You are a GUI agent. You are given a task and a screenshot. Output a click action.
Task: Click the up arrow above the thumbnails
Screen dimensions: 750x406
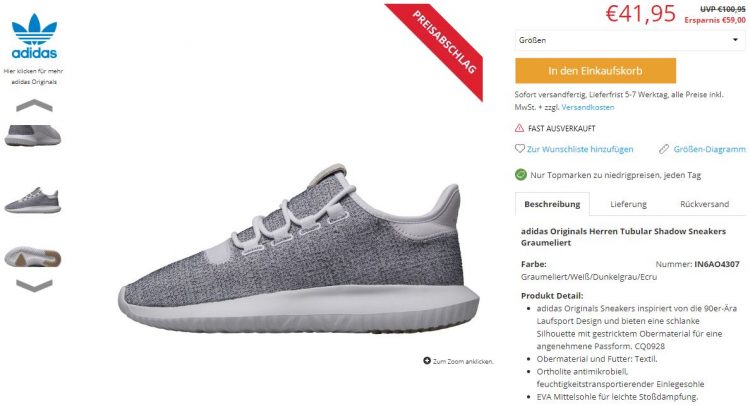pyautogui.click(x=34, y=105)
